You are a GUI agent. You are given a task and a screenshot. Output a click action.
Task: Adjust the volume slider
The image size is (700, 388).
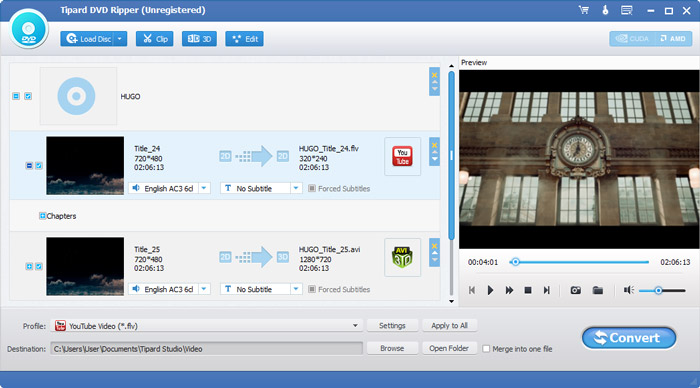(x=662, y=291)
